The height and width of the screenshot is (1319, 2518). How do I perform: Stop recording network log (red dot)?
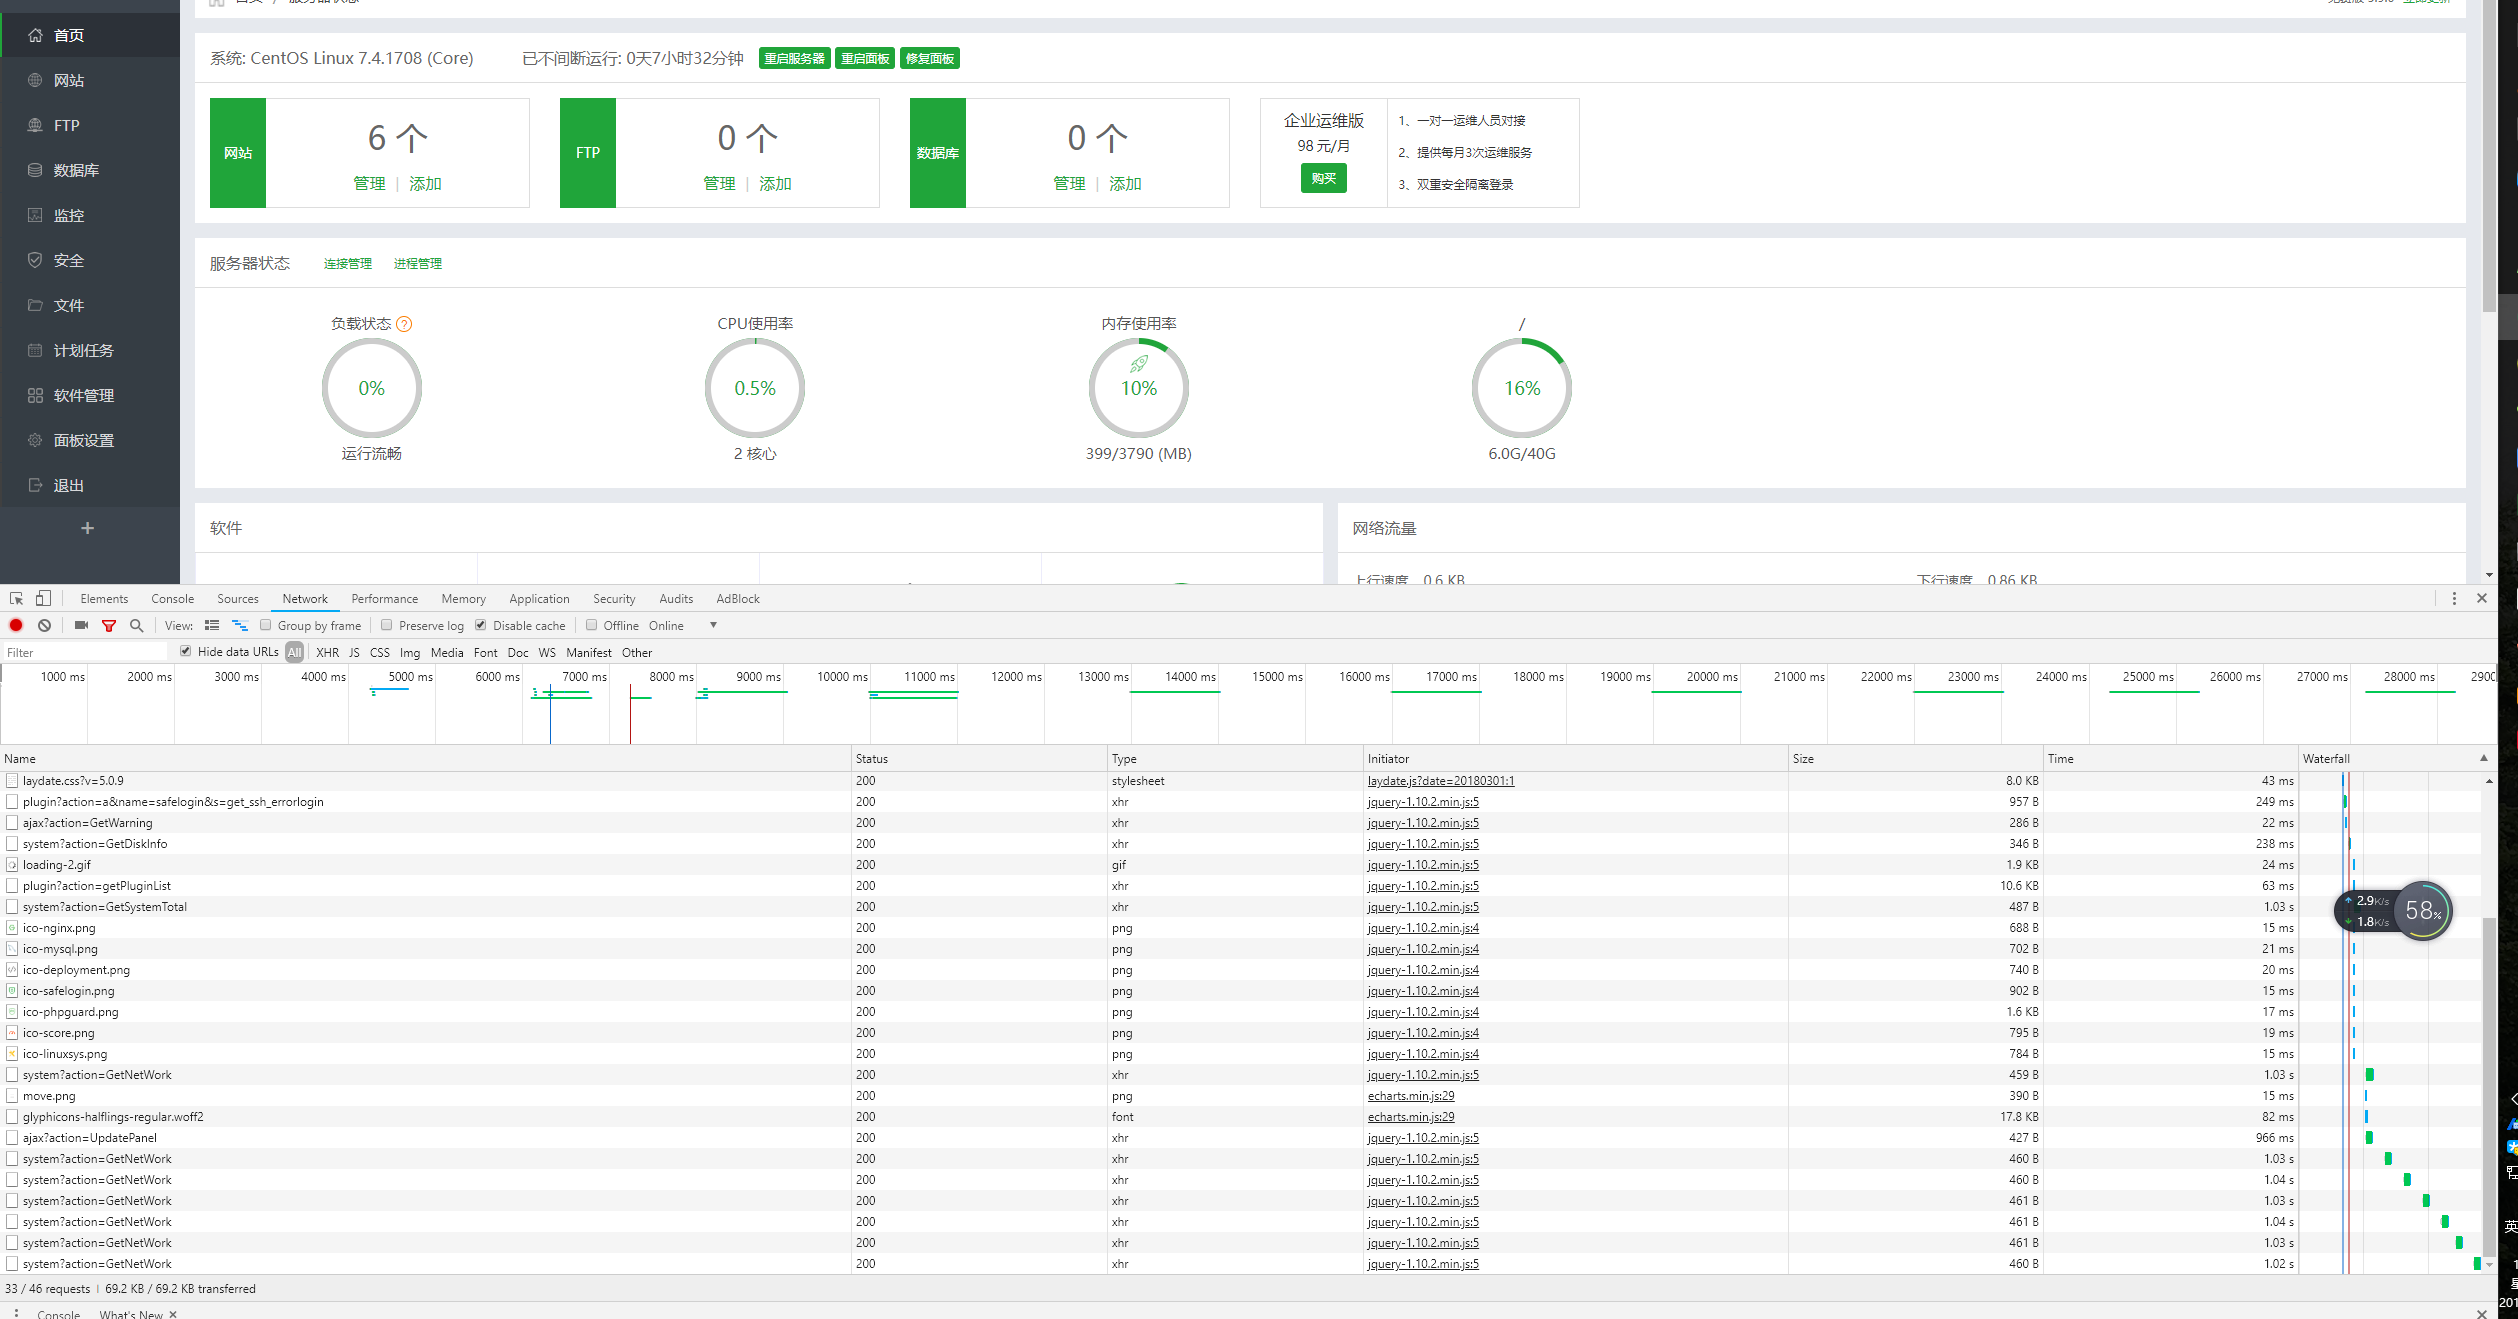pyautogui.click(x=16, y=625)
